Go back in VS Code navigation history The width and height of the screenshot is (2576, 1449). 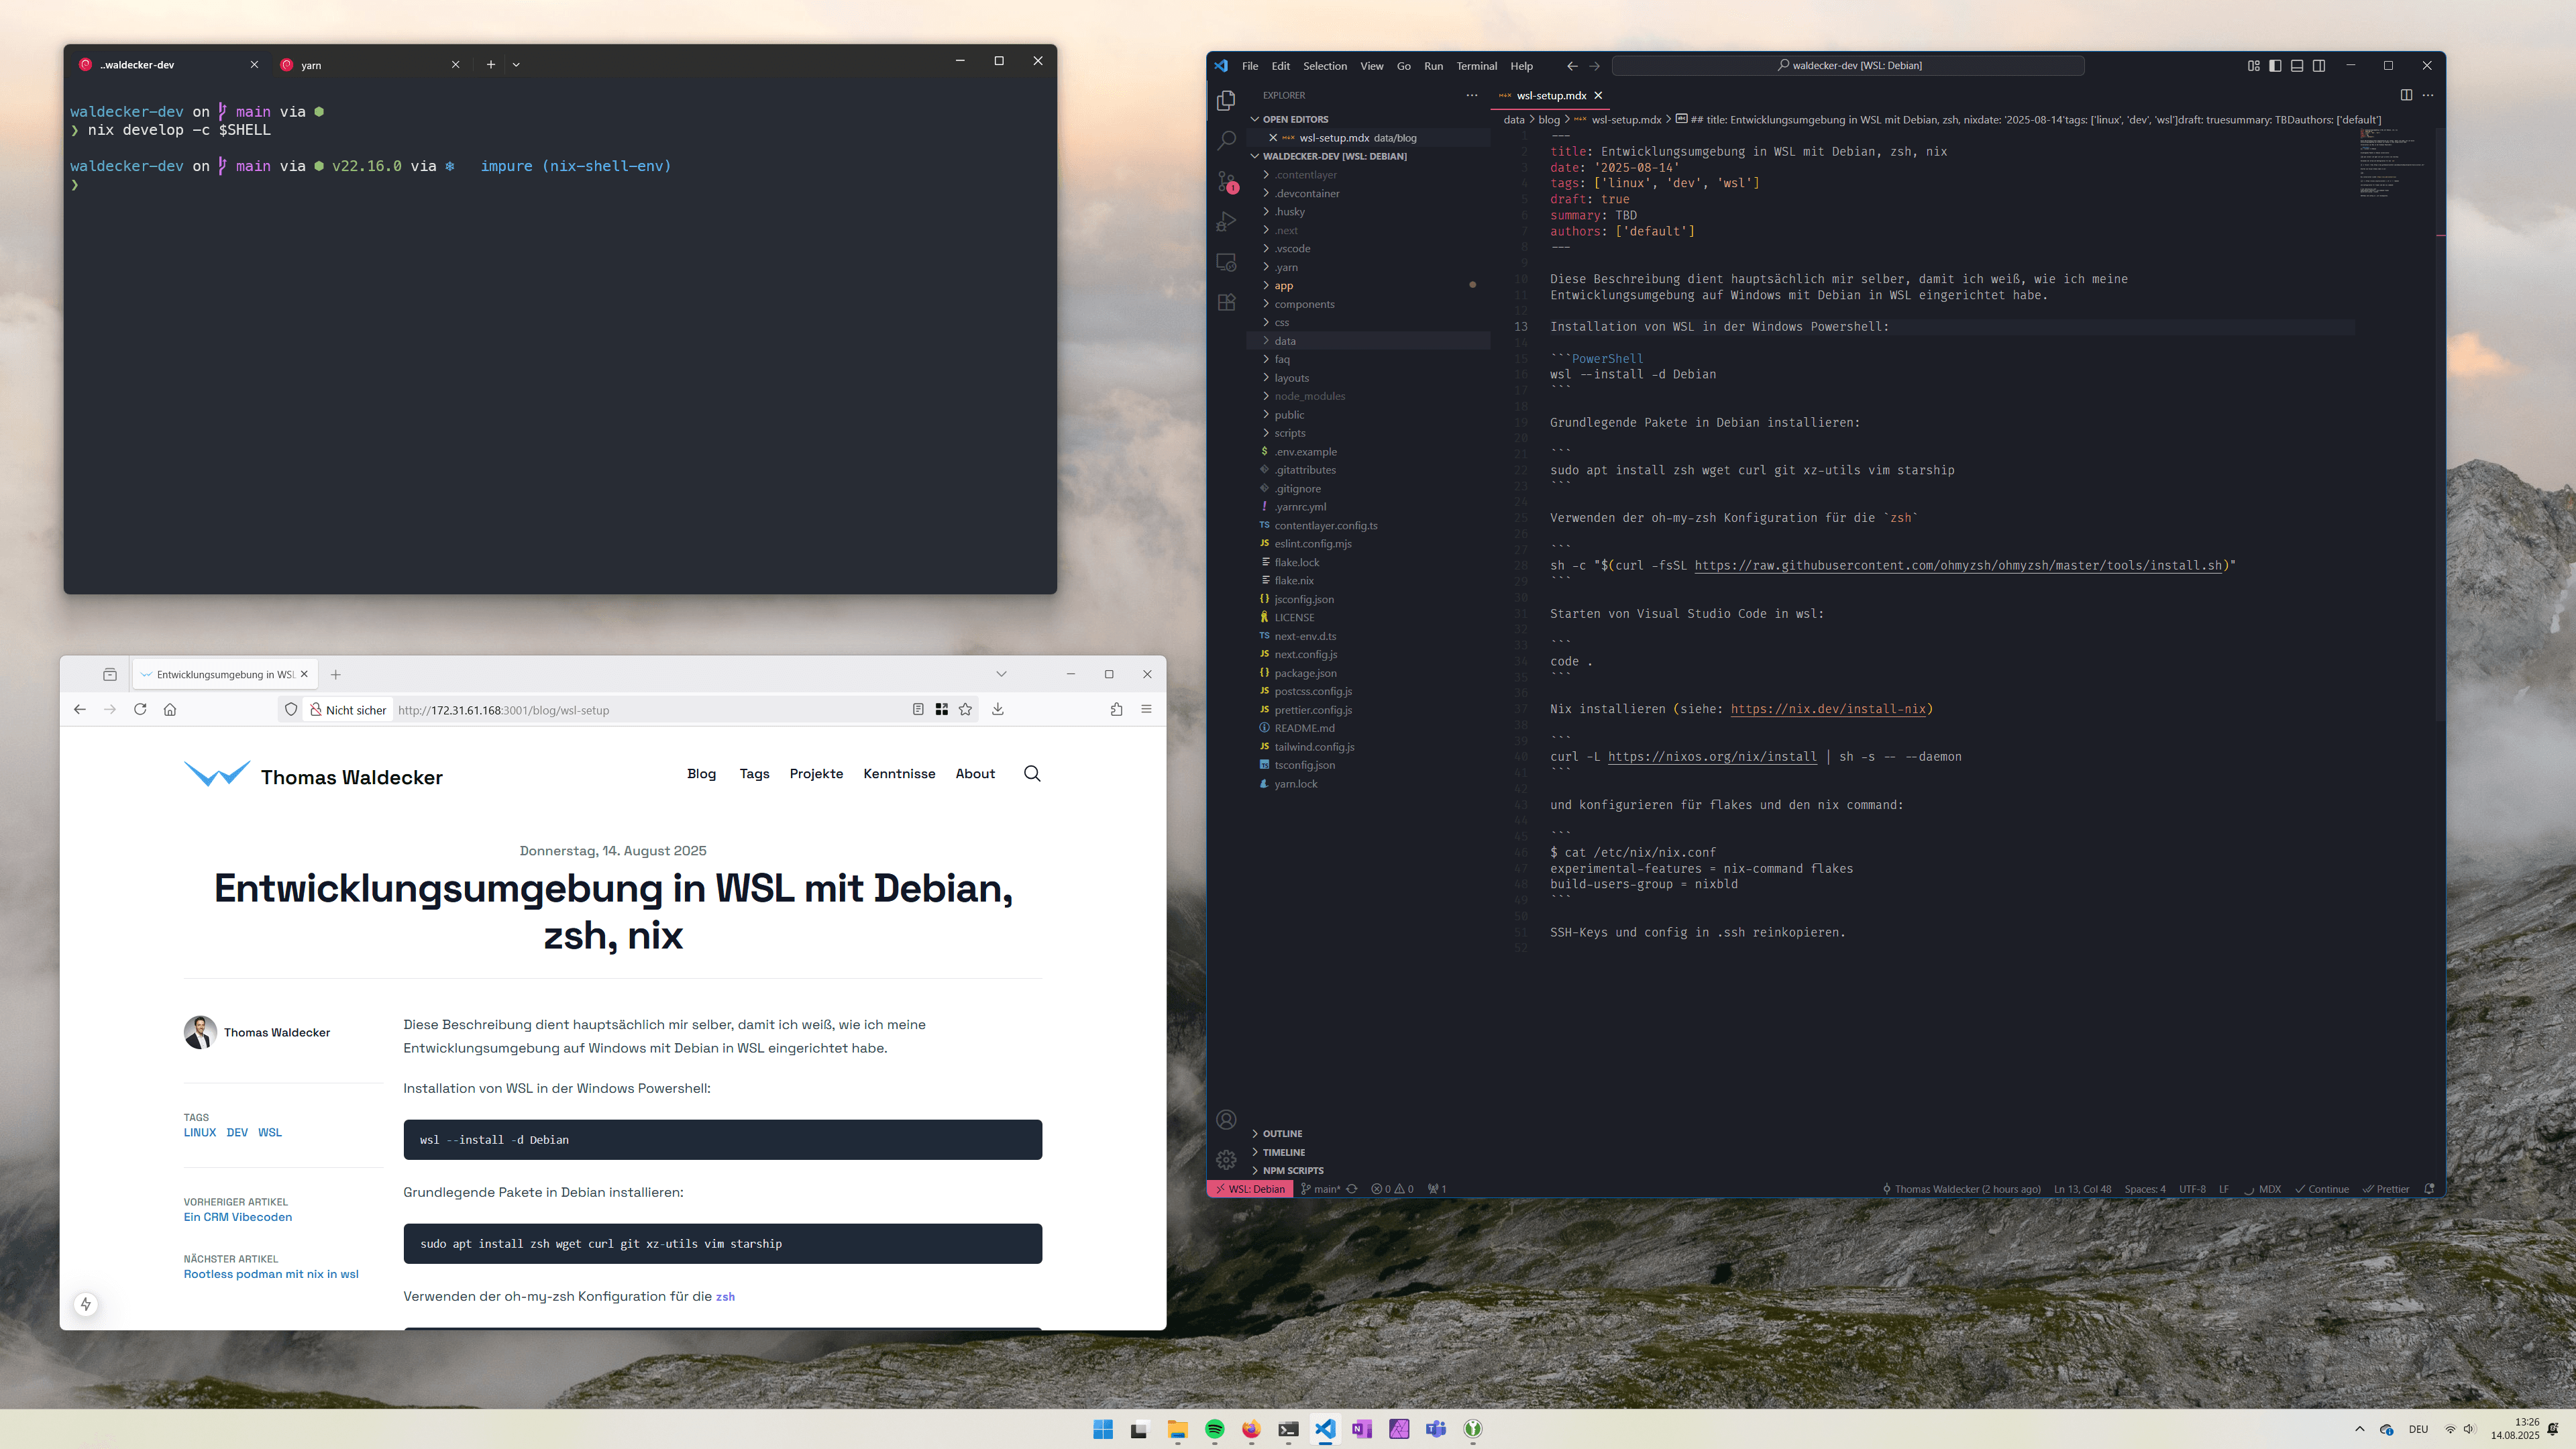coord(1572,65)
